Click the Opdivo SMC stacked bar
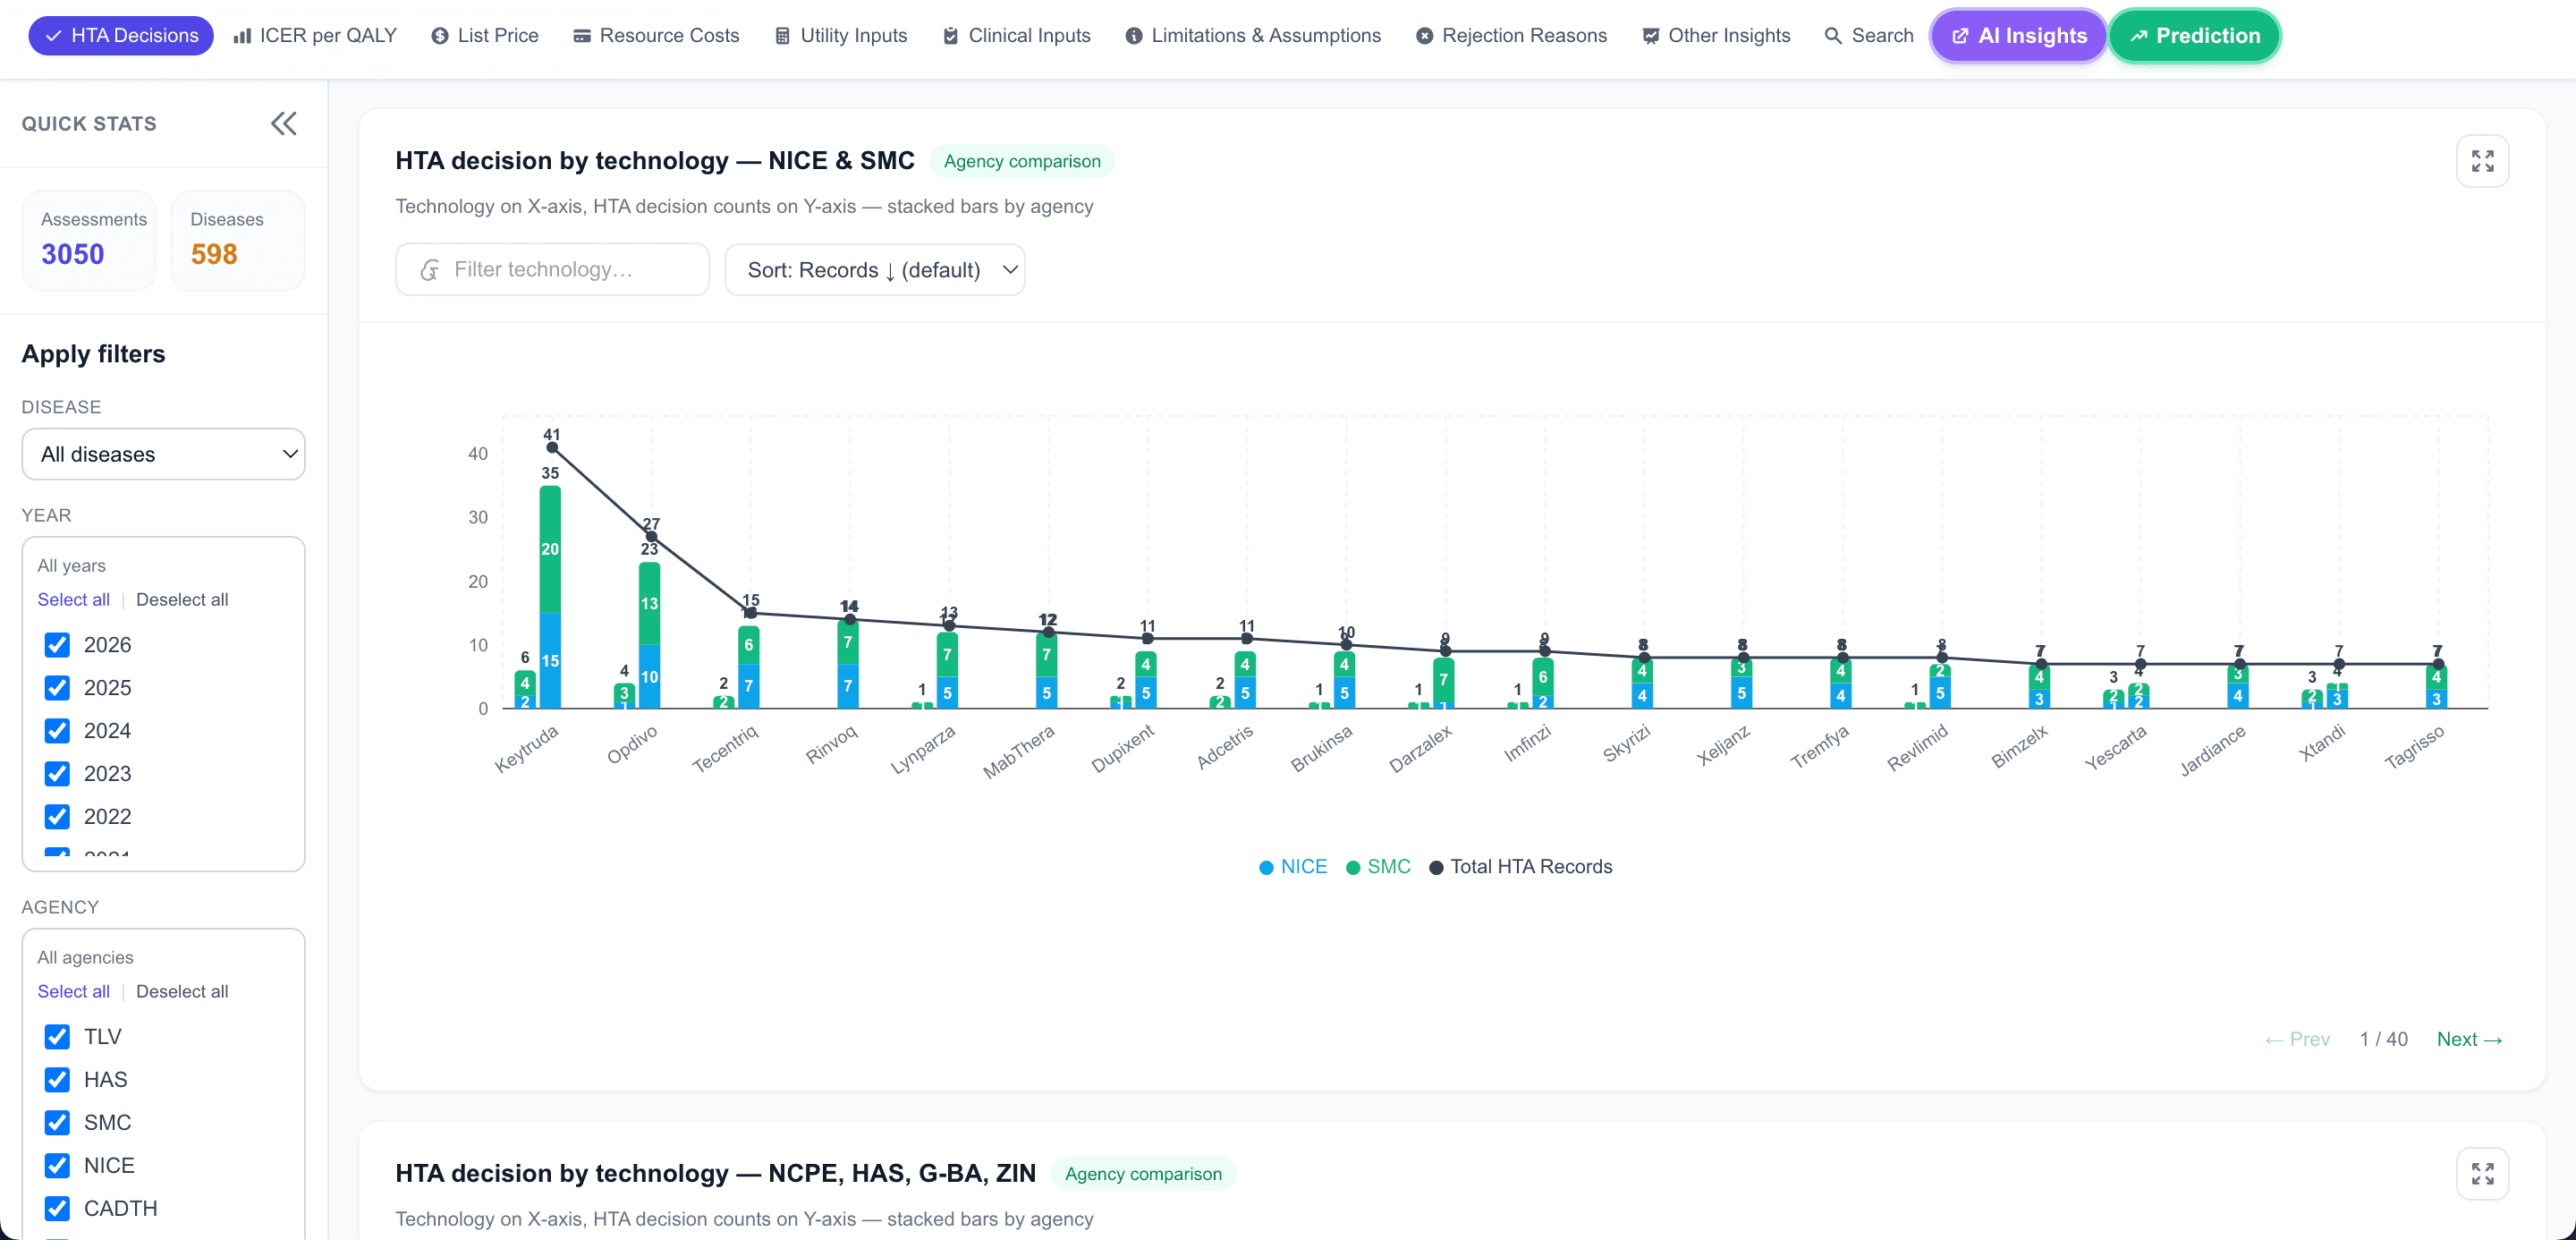 (649, 604)
